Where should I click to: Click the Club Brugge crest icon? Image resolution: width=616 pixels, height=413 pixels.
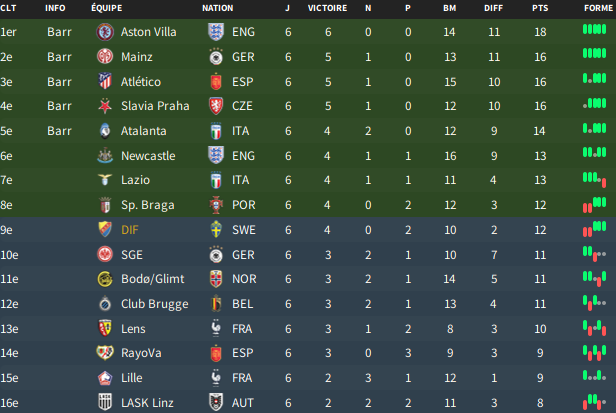click(103, 304)
